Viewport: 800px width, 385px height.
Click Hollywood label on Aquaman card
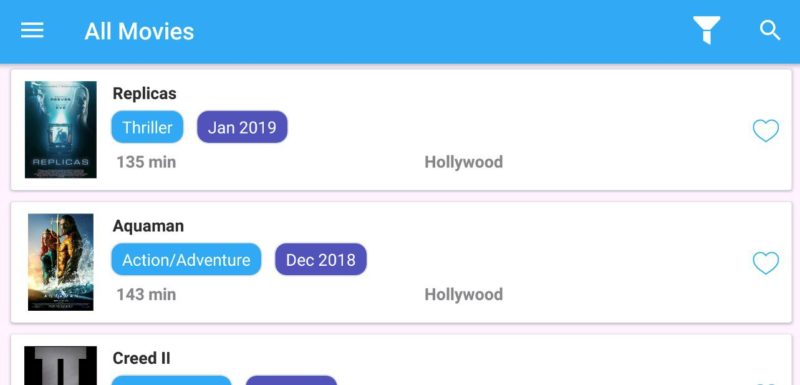pos(464,295)
